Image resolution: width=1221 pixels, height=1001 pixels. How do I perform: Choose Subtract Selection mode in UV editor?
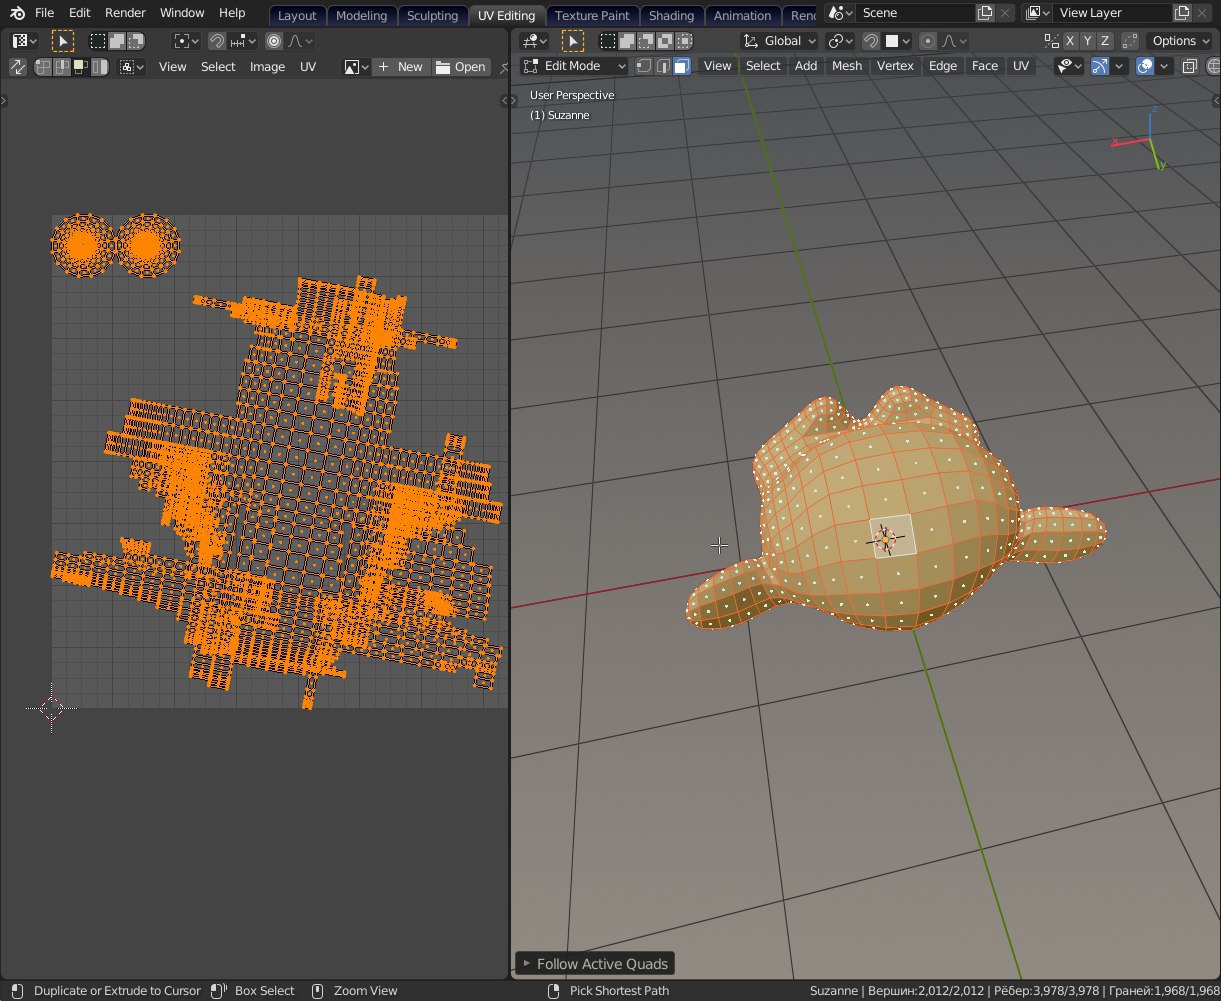click(136, 41)
